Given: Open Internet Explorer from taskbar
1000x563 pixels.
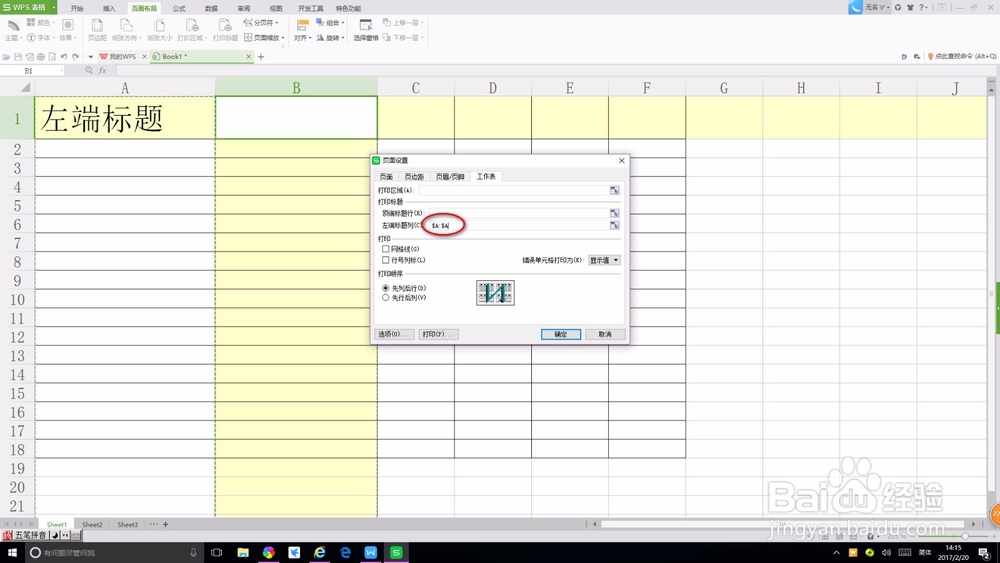Looking at the screenshot, I should 320,553.
